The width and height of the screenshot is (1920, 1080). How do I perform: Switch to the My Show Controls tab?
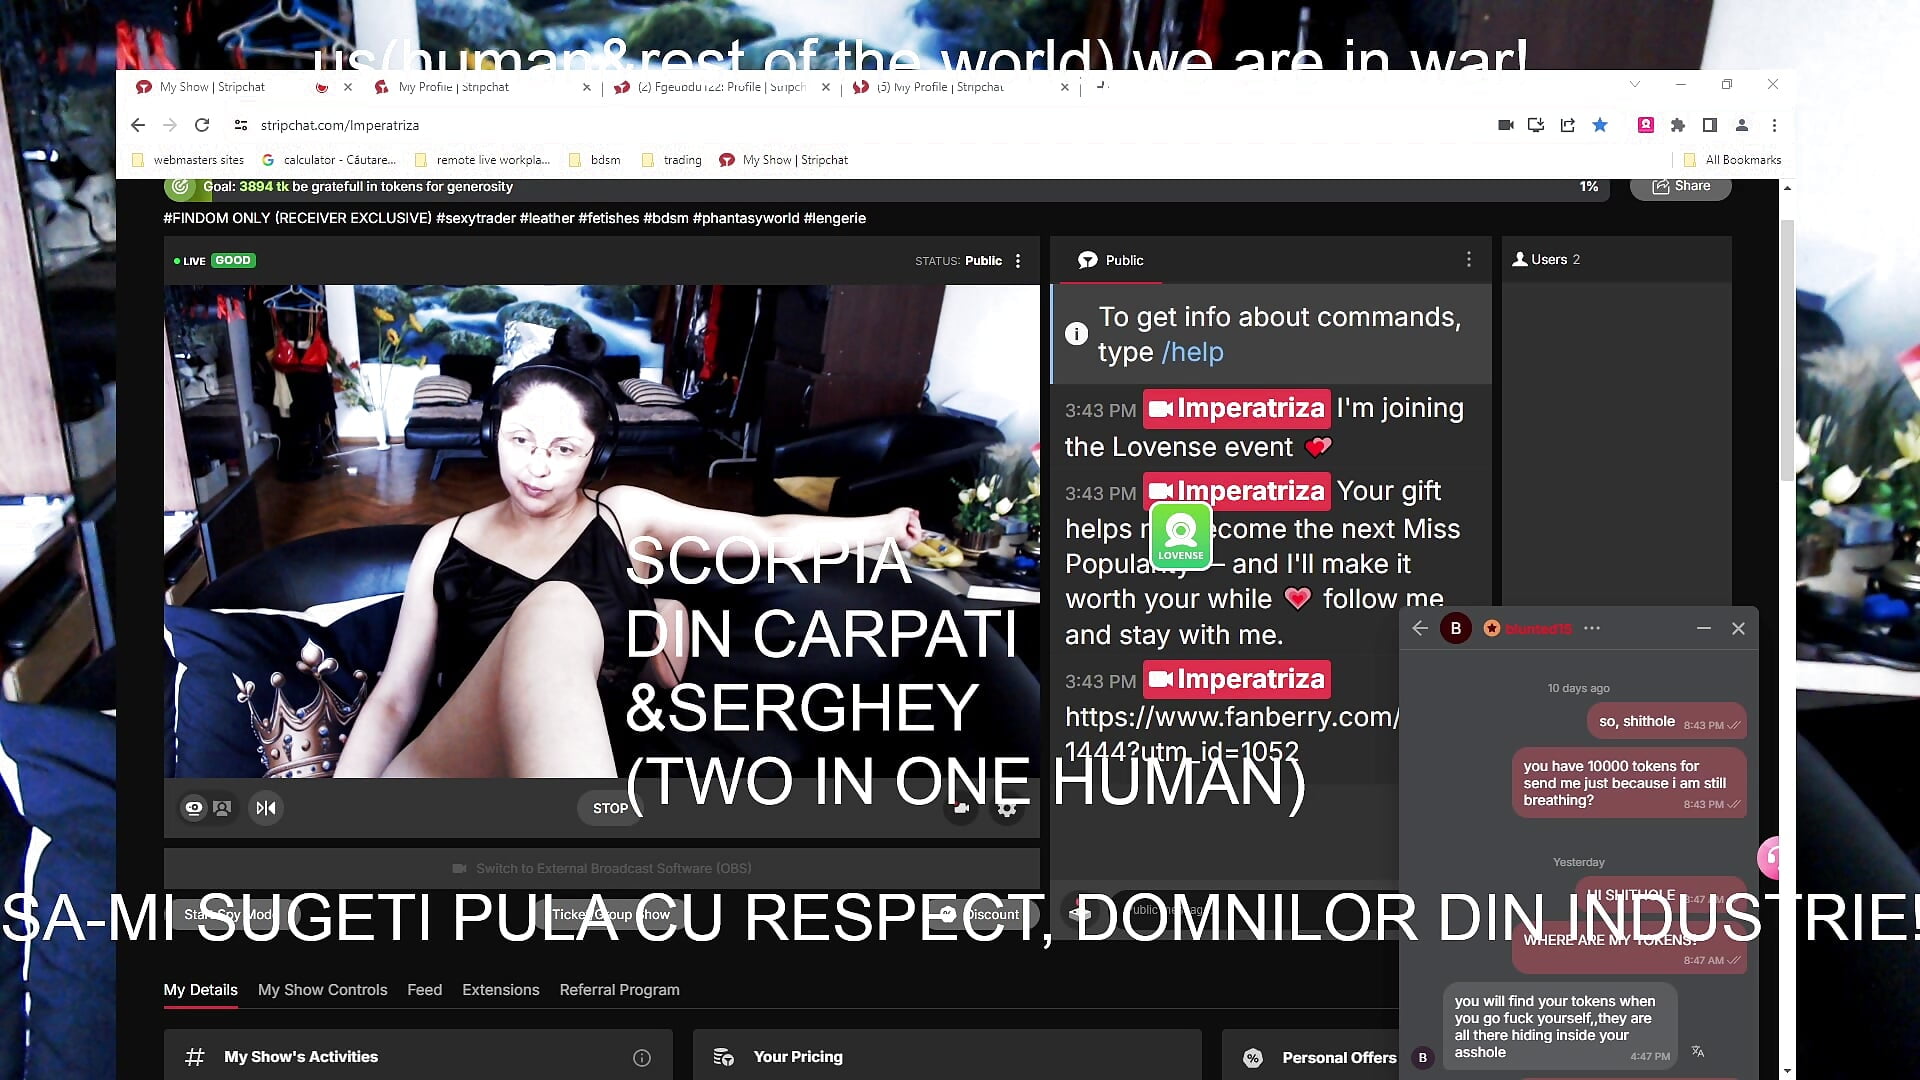pos(322,990)
